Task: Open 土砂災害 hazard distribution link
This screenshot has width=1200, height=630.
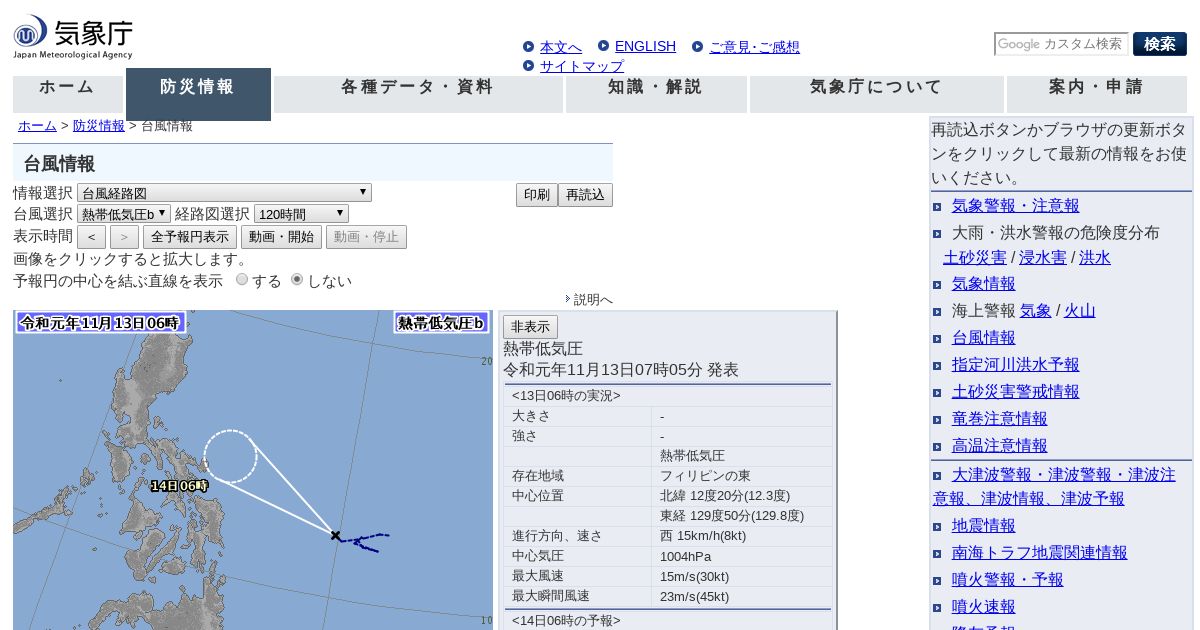Action: (975, 258)
